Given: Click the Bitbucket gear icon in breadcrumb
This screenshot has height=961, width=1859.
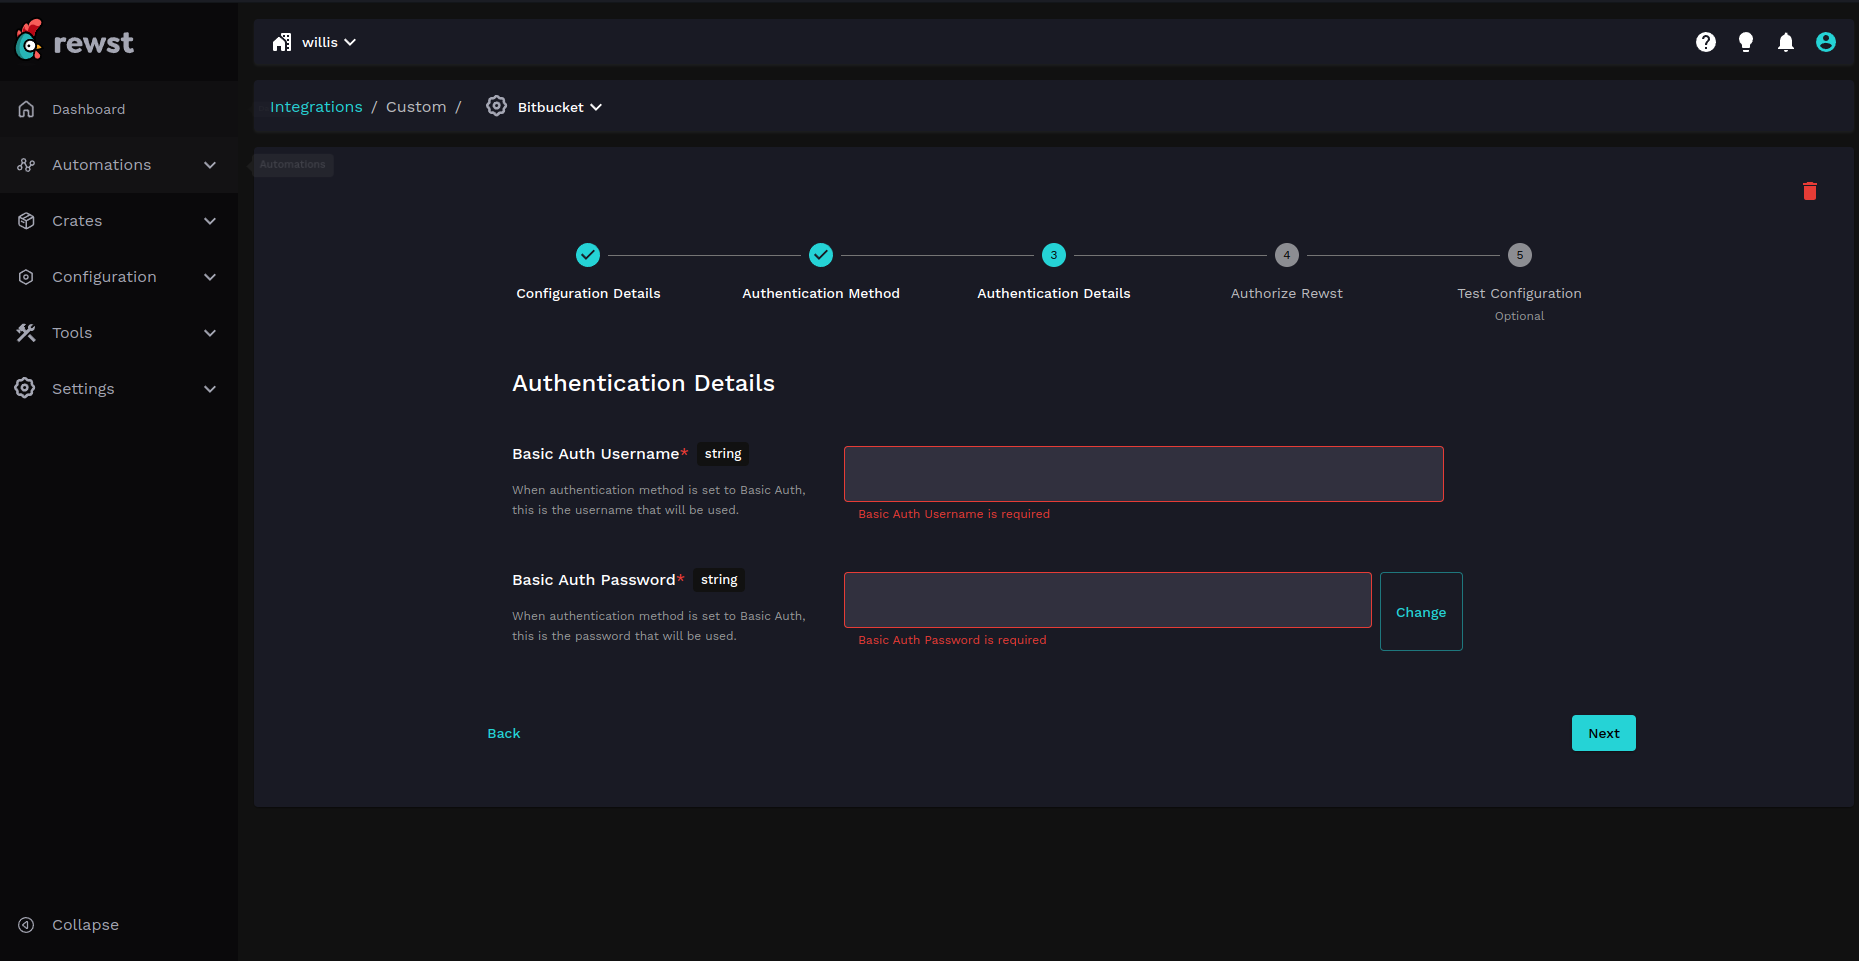Looking at the screenshot, I should (x=496, y=106).
